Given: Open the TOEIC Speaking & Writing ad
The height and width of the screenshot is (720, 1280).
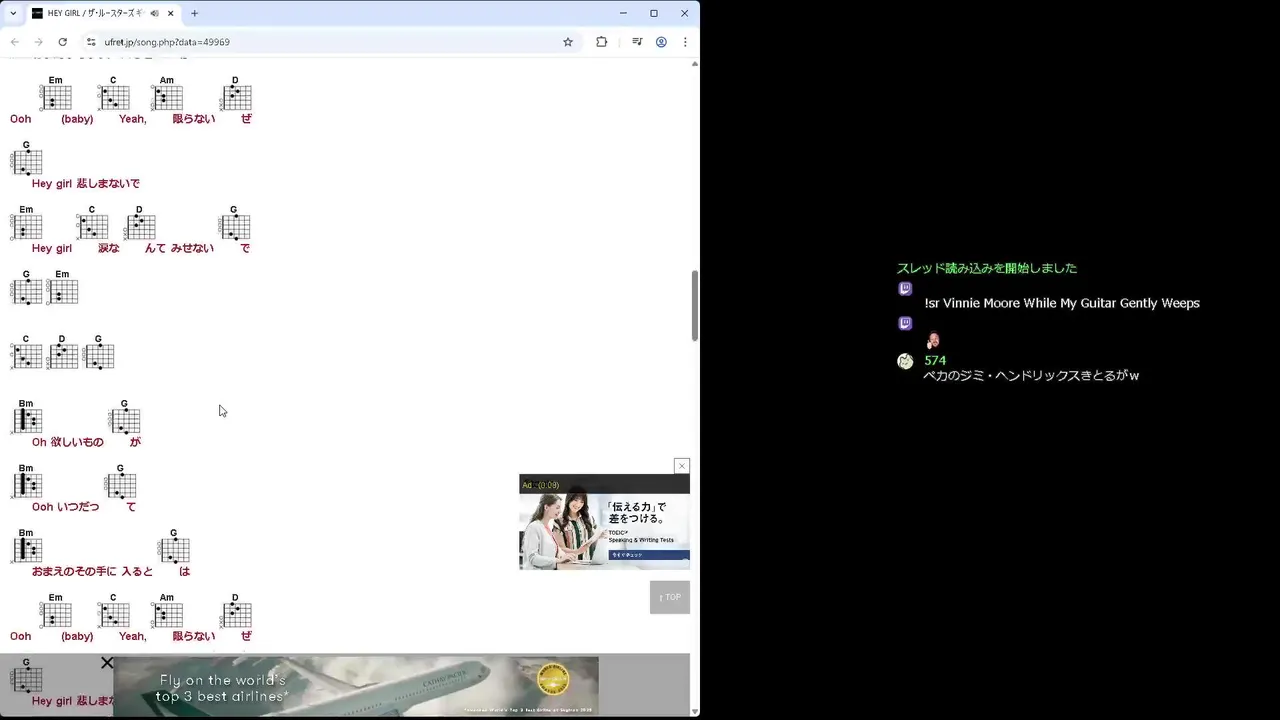Looking at the screenshot, I should [604, 531].
